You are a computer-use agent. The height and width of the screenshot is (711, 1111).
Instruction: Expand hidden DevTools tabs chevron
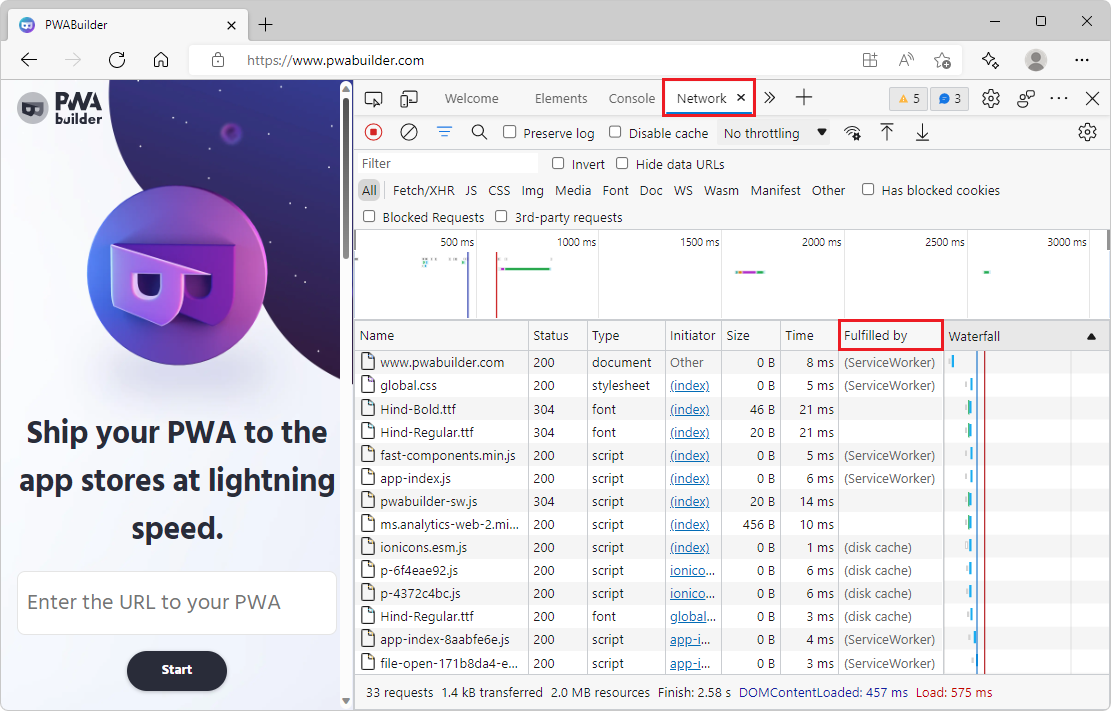(769, 97)
